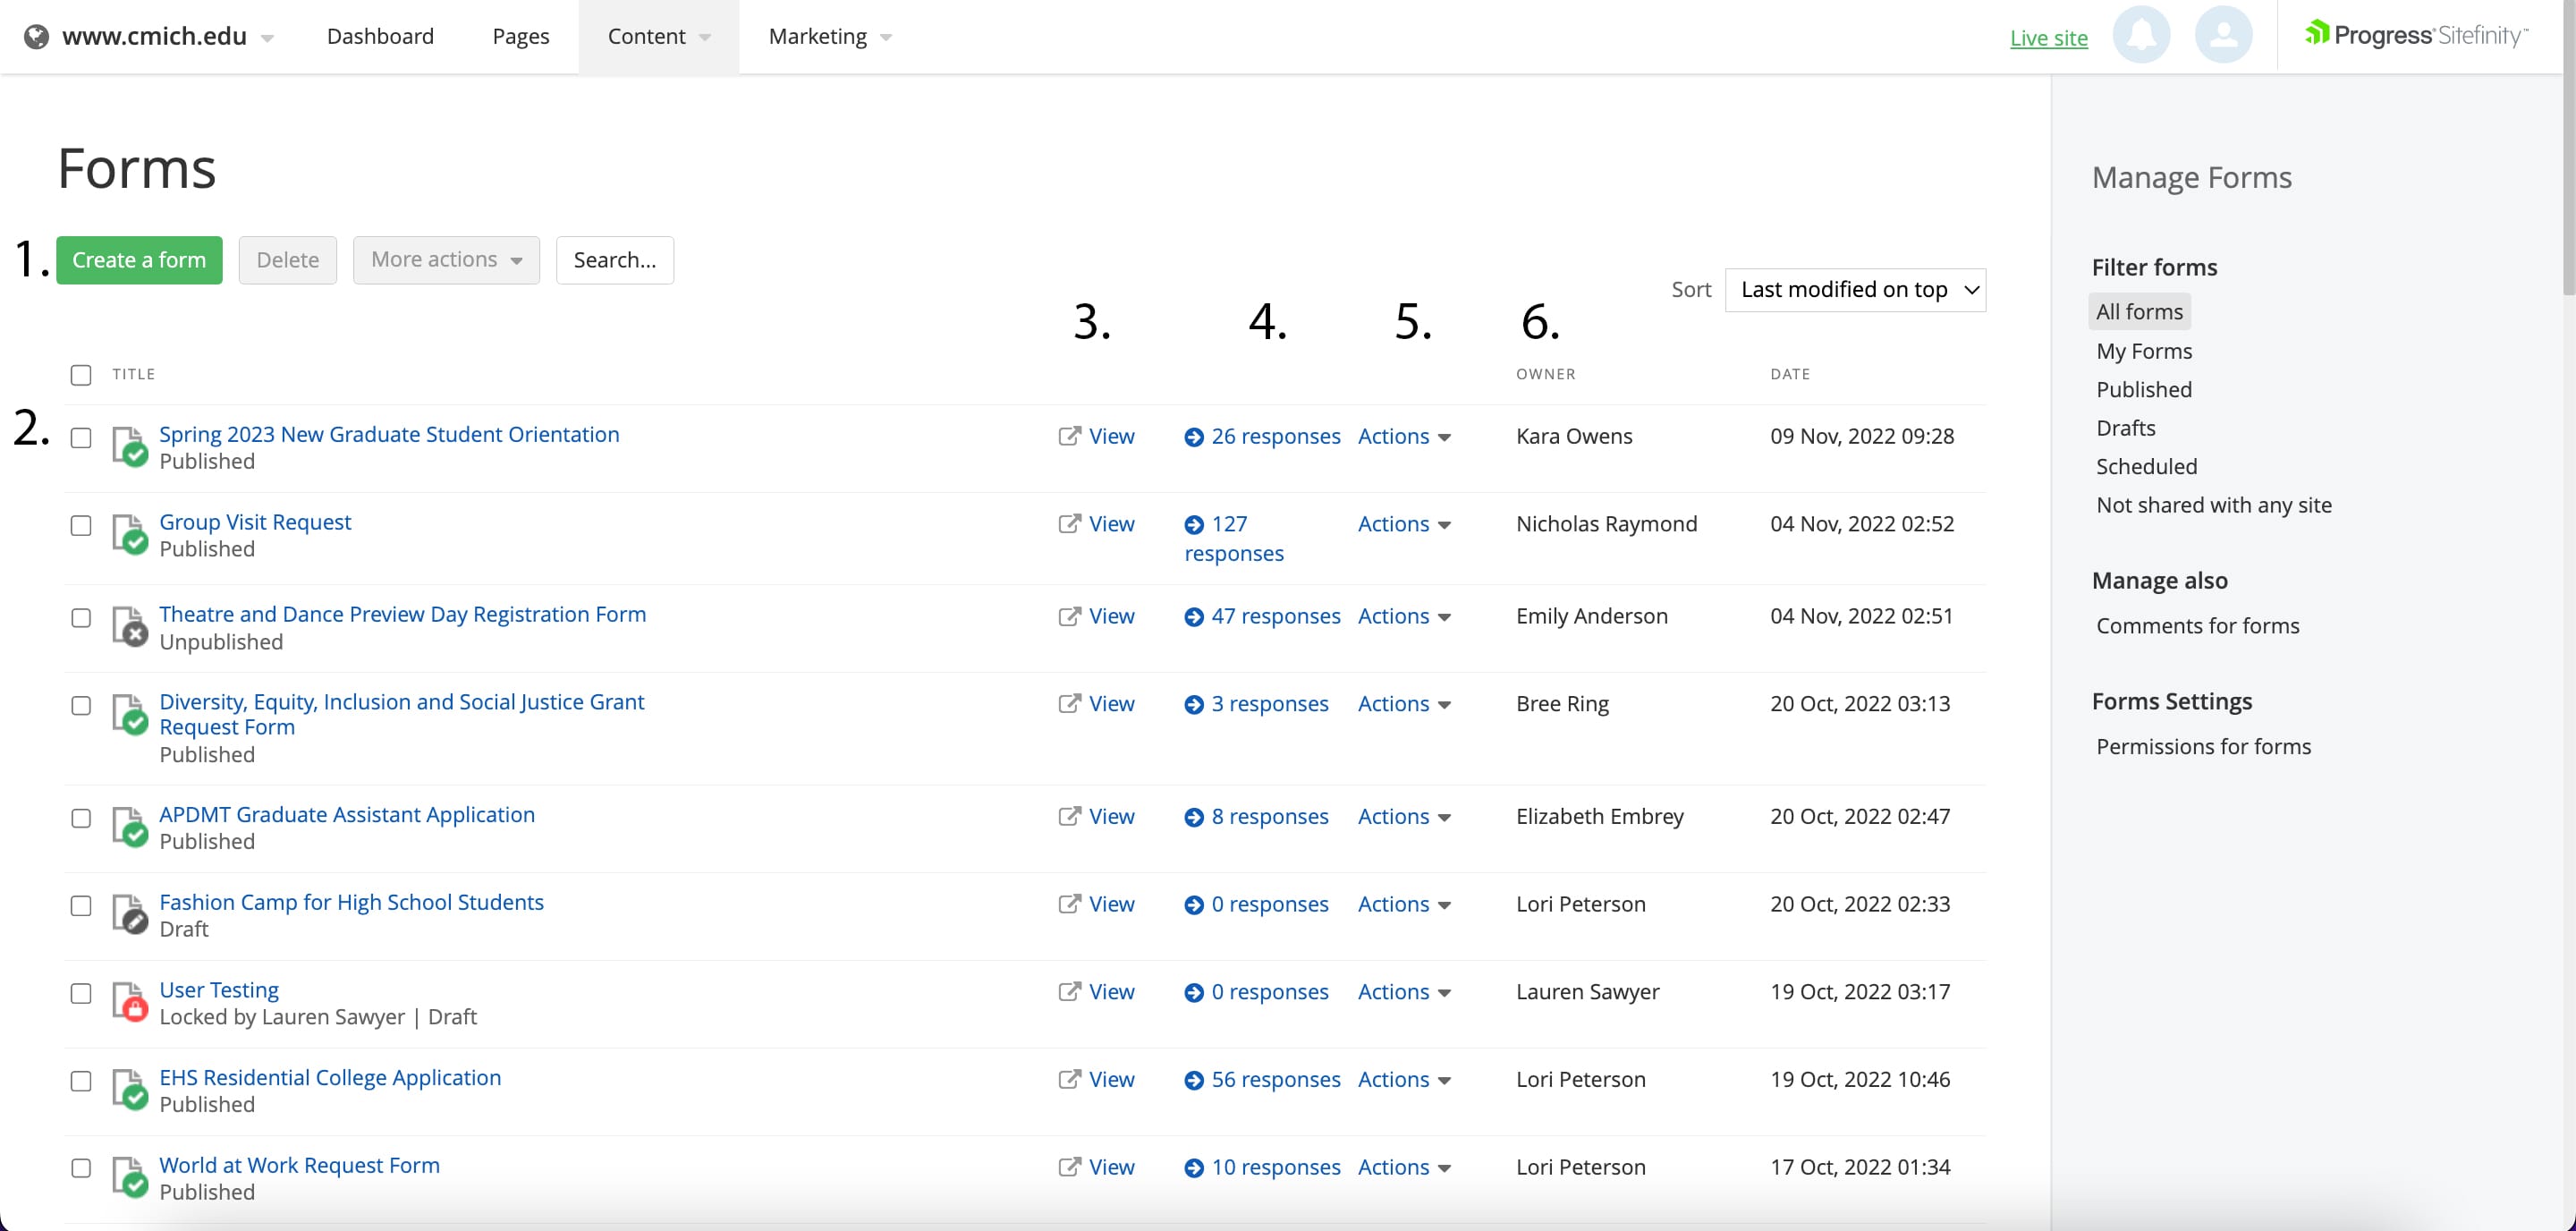Click the locked document icon for User Testing
This screenshot has height=1231, width=2576.
coord(130,1002)
